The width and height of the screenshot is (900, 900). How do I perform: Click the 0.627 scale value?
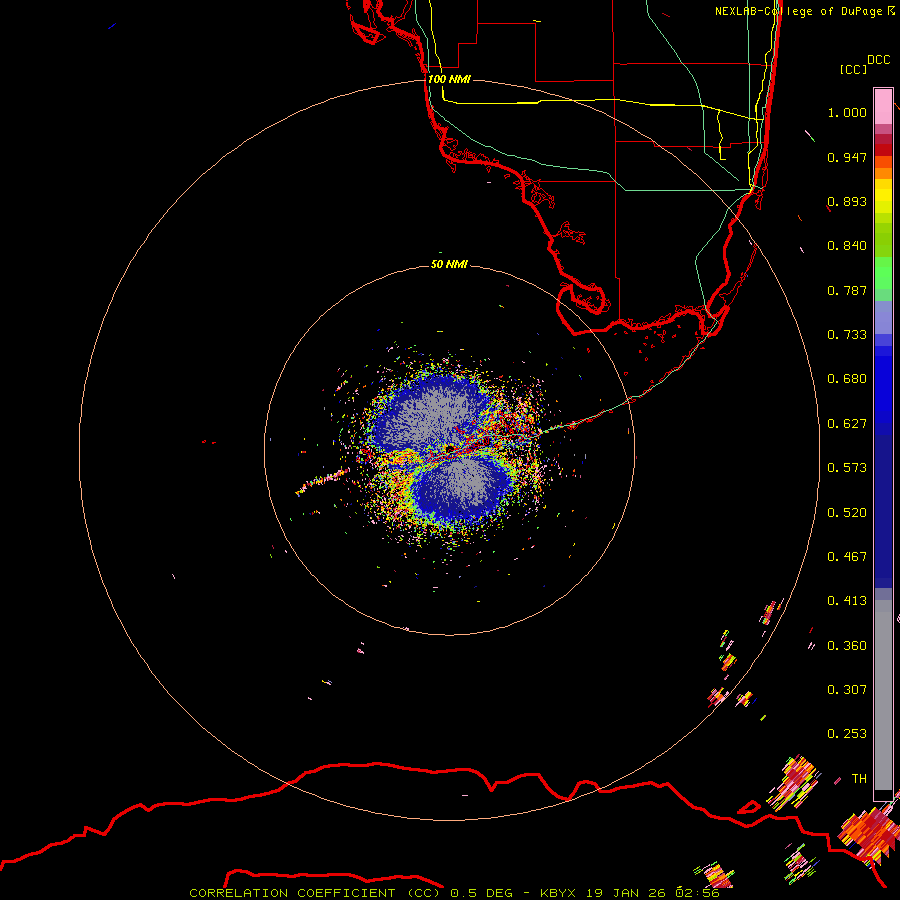tap(847, 424)
